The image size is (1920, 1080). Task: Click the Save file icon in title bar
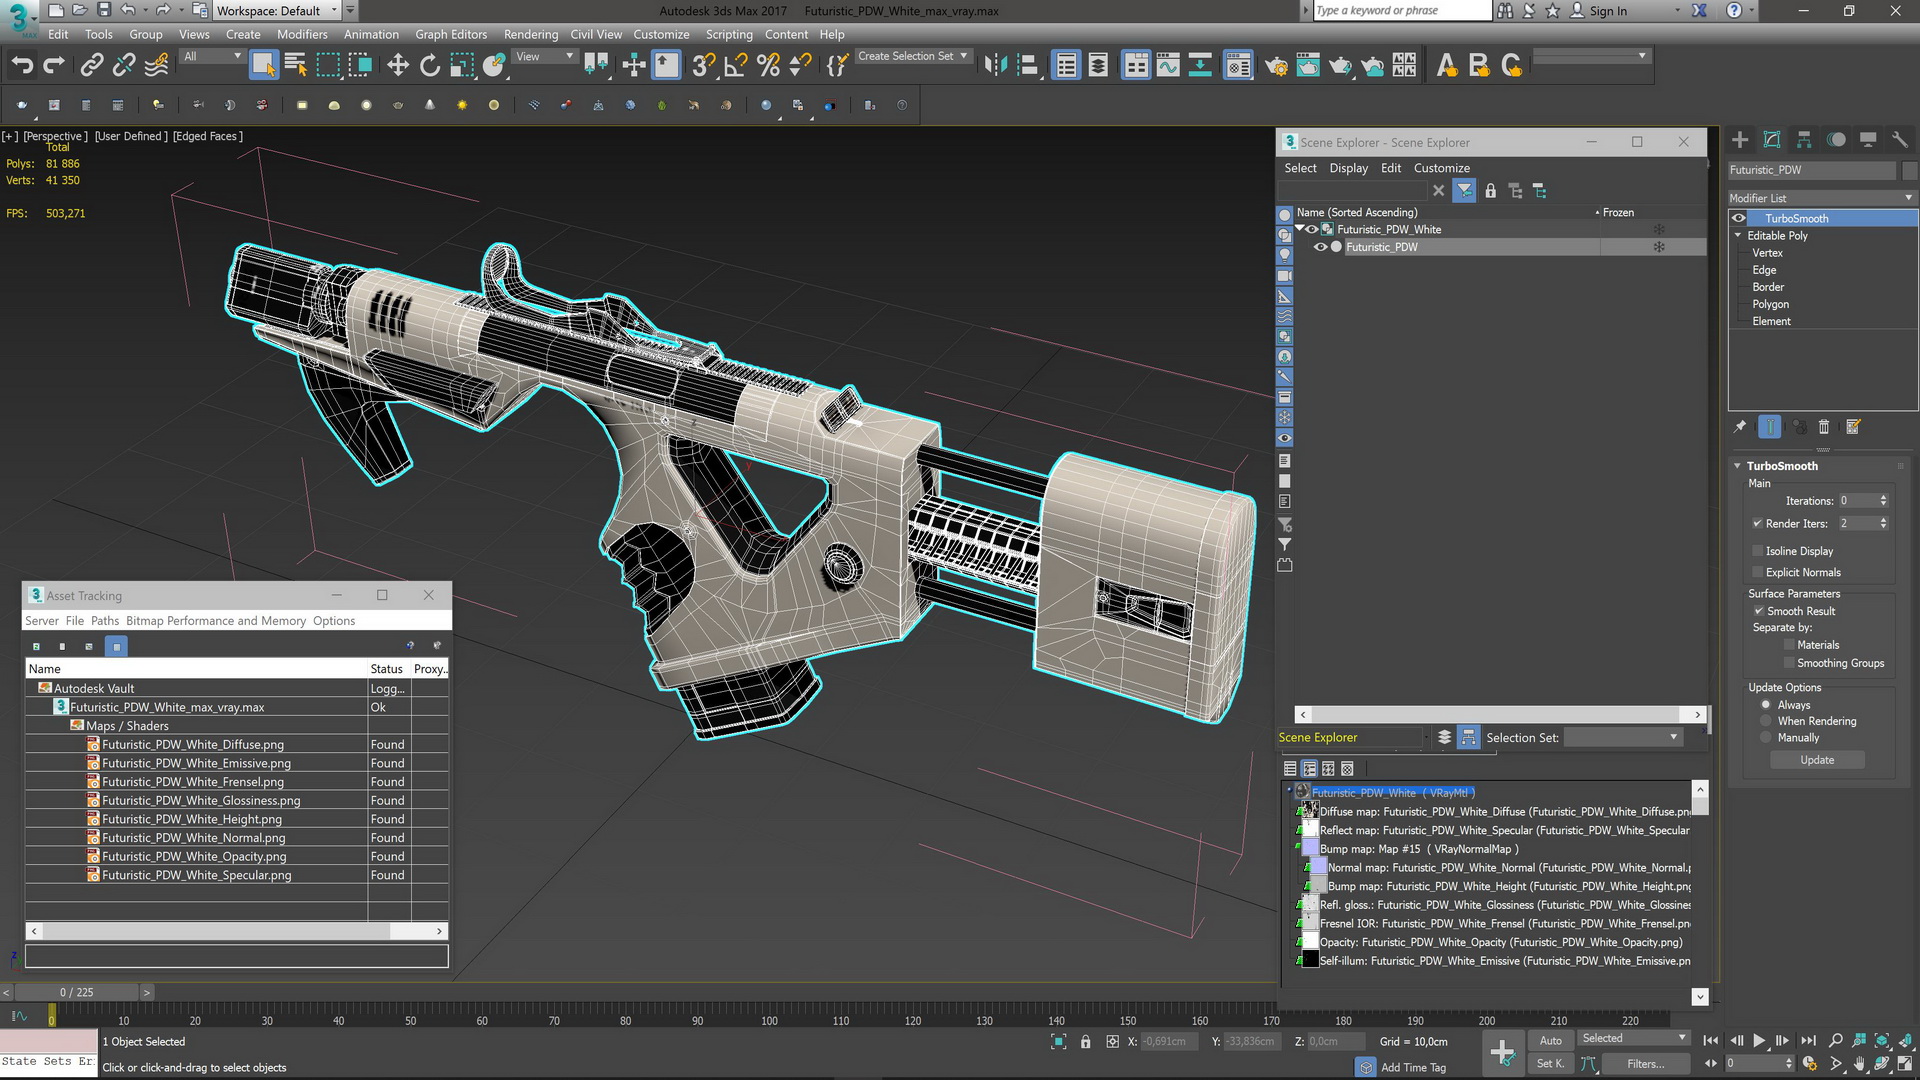click(103, 10)
